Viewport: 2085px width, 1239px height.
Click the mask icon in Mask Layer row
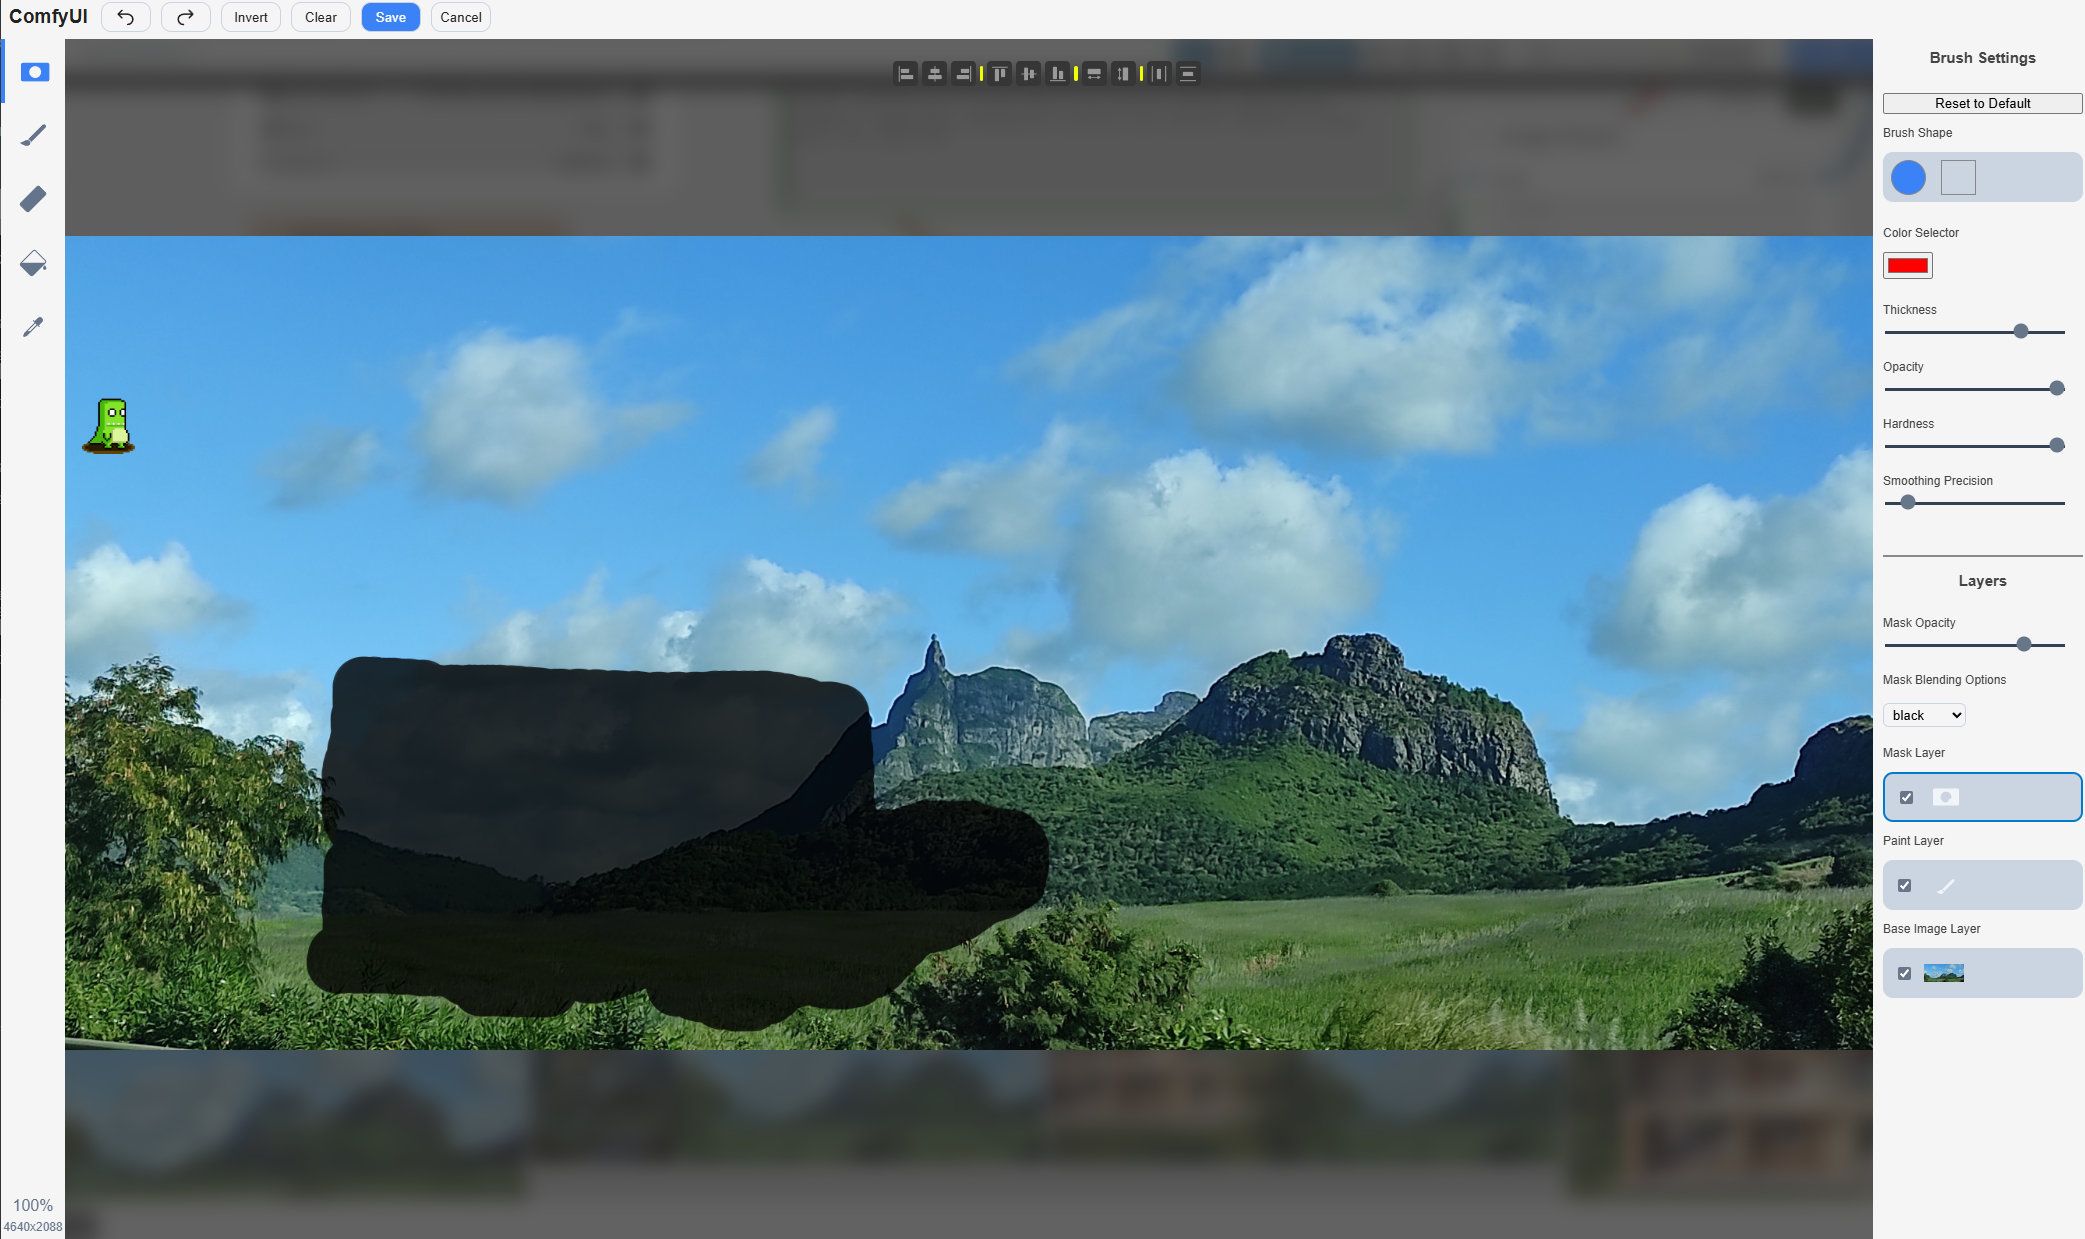pos(1945,797)
